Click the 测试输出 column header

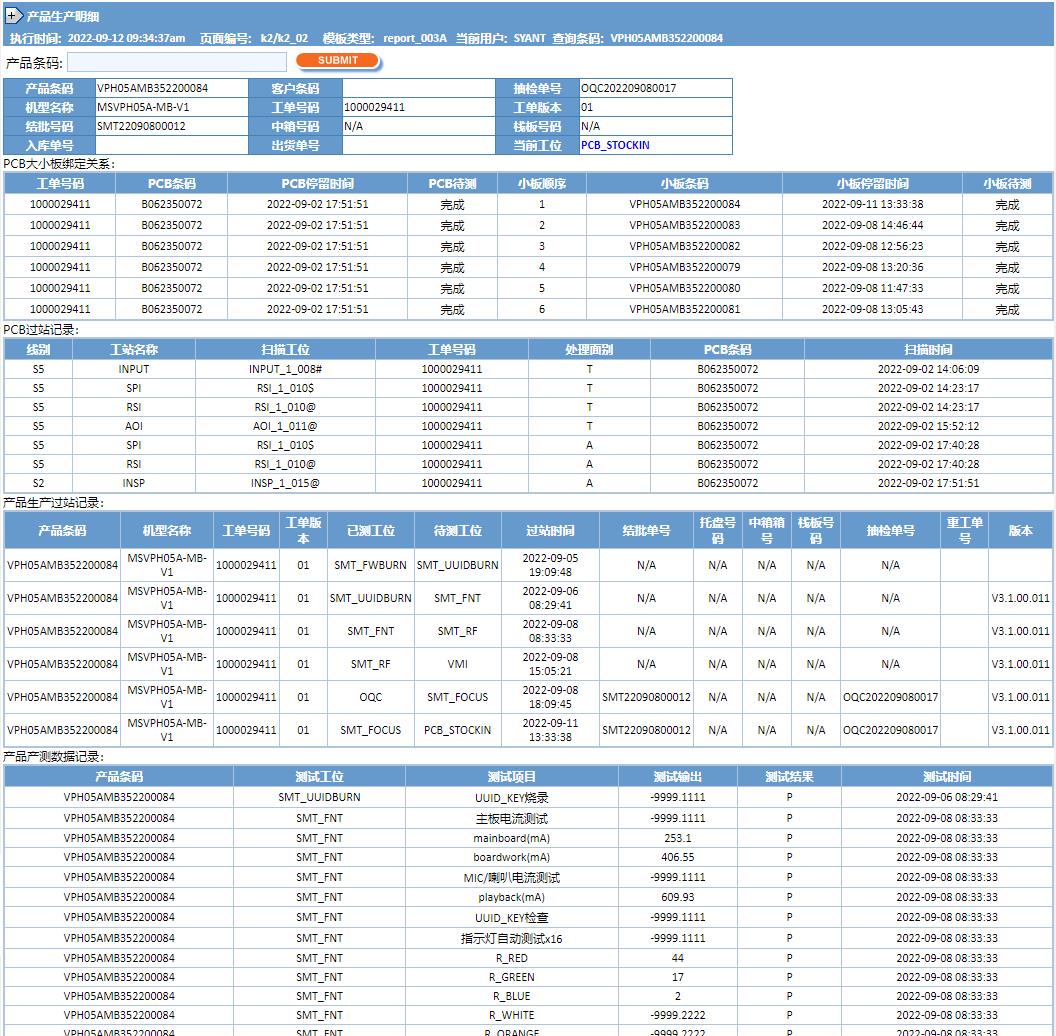pos(677,777)
